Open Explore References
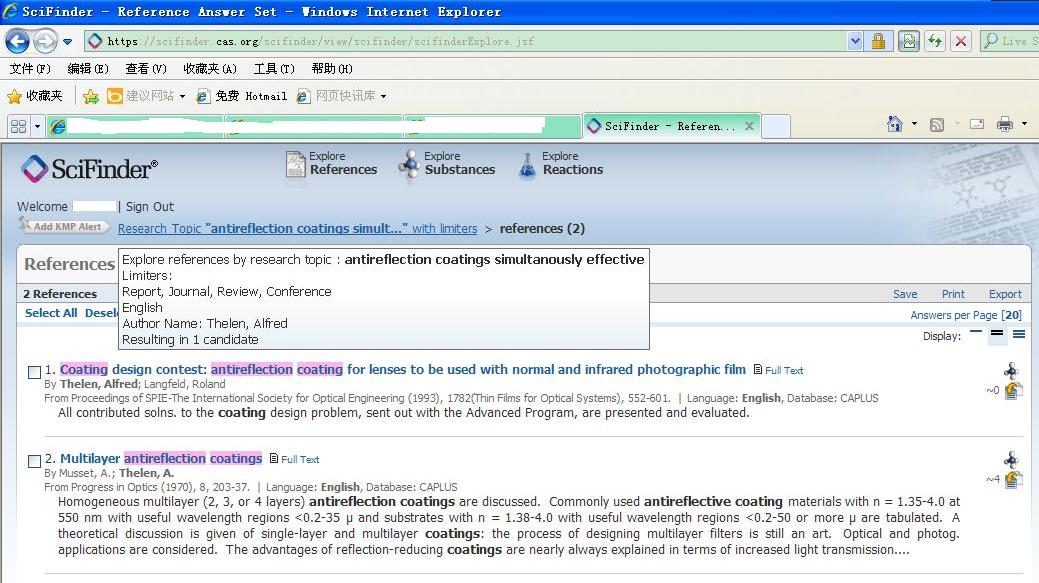 pos(331,164)
